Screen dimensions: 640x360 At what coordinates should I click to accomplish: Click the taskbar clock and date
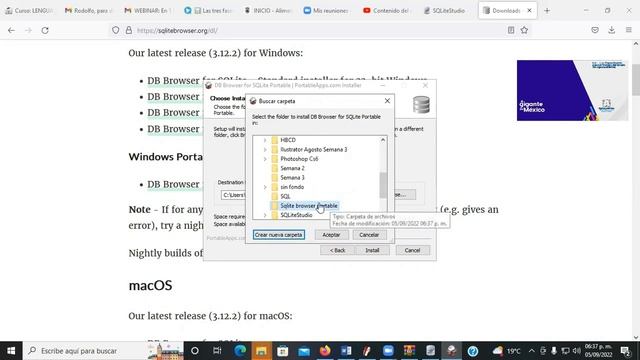(x=598, y=351)
